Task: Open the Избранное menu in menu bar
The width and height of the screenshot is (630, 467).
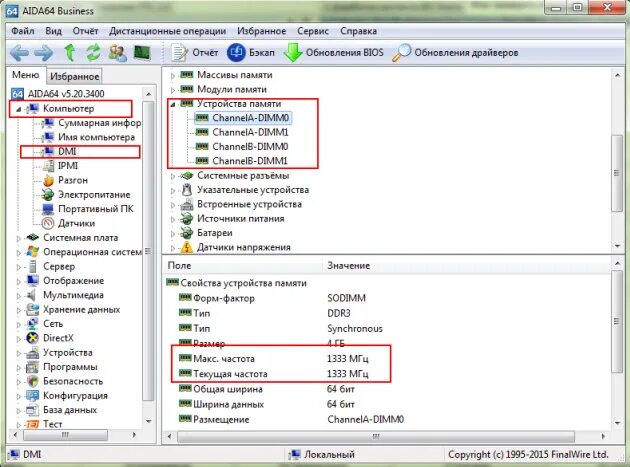Action: click(262, 31)
